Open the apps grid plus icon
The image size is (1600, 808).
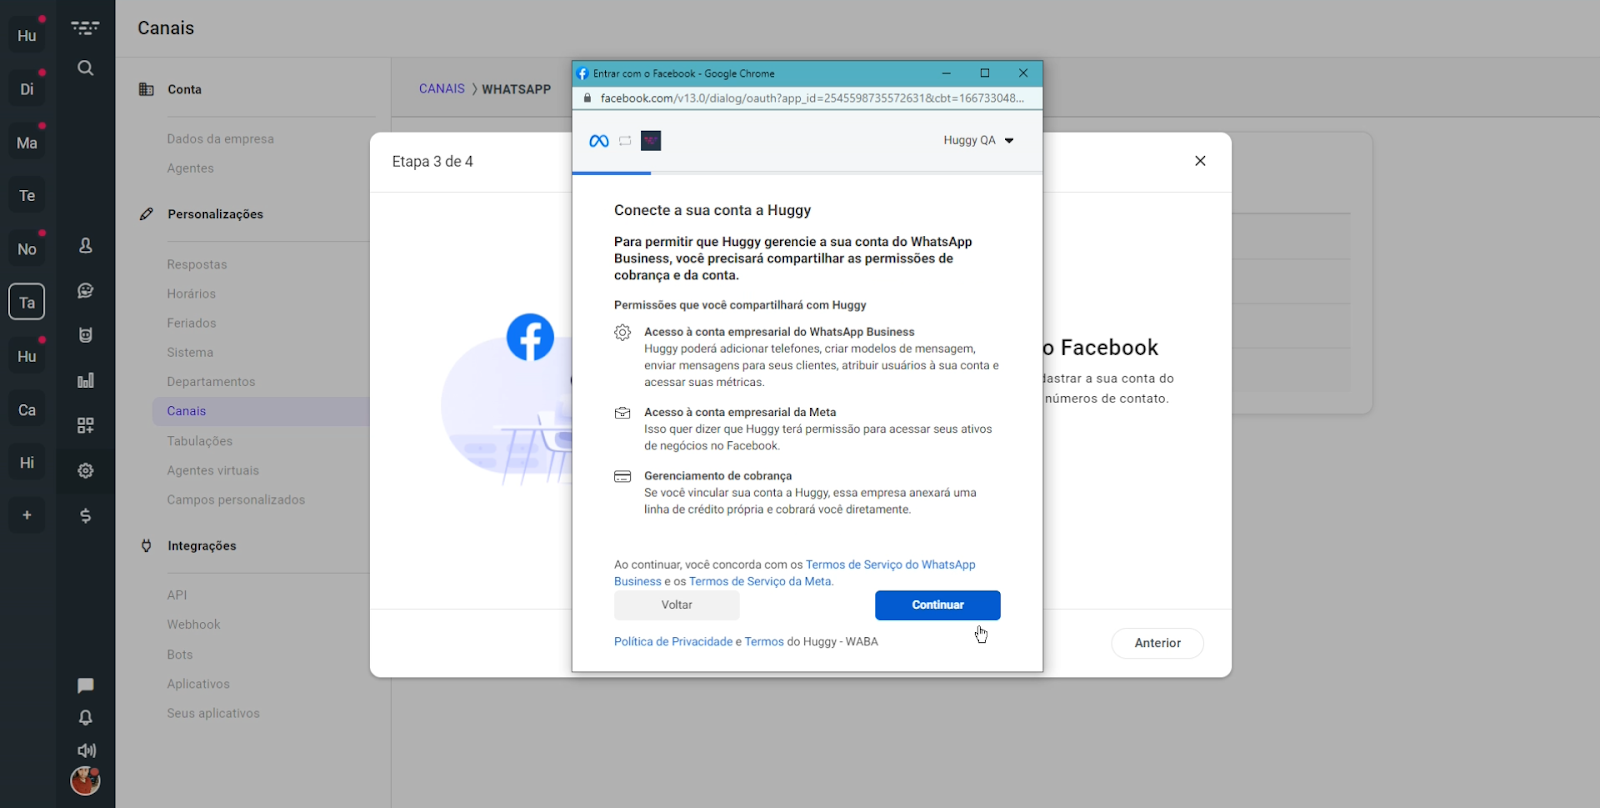pyautogui.click(x=86, y=425)
